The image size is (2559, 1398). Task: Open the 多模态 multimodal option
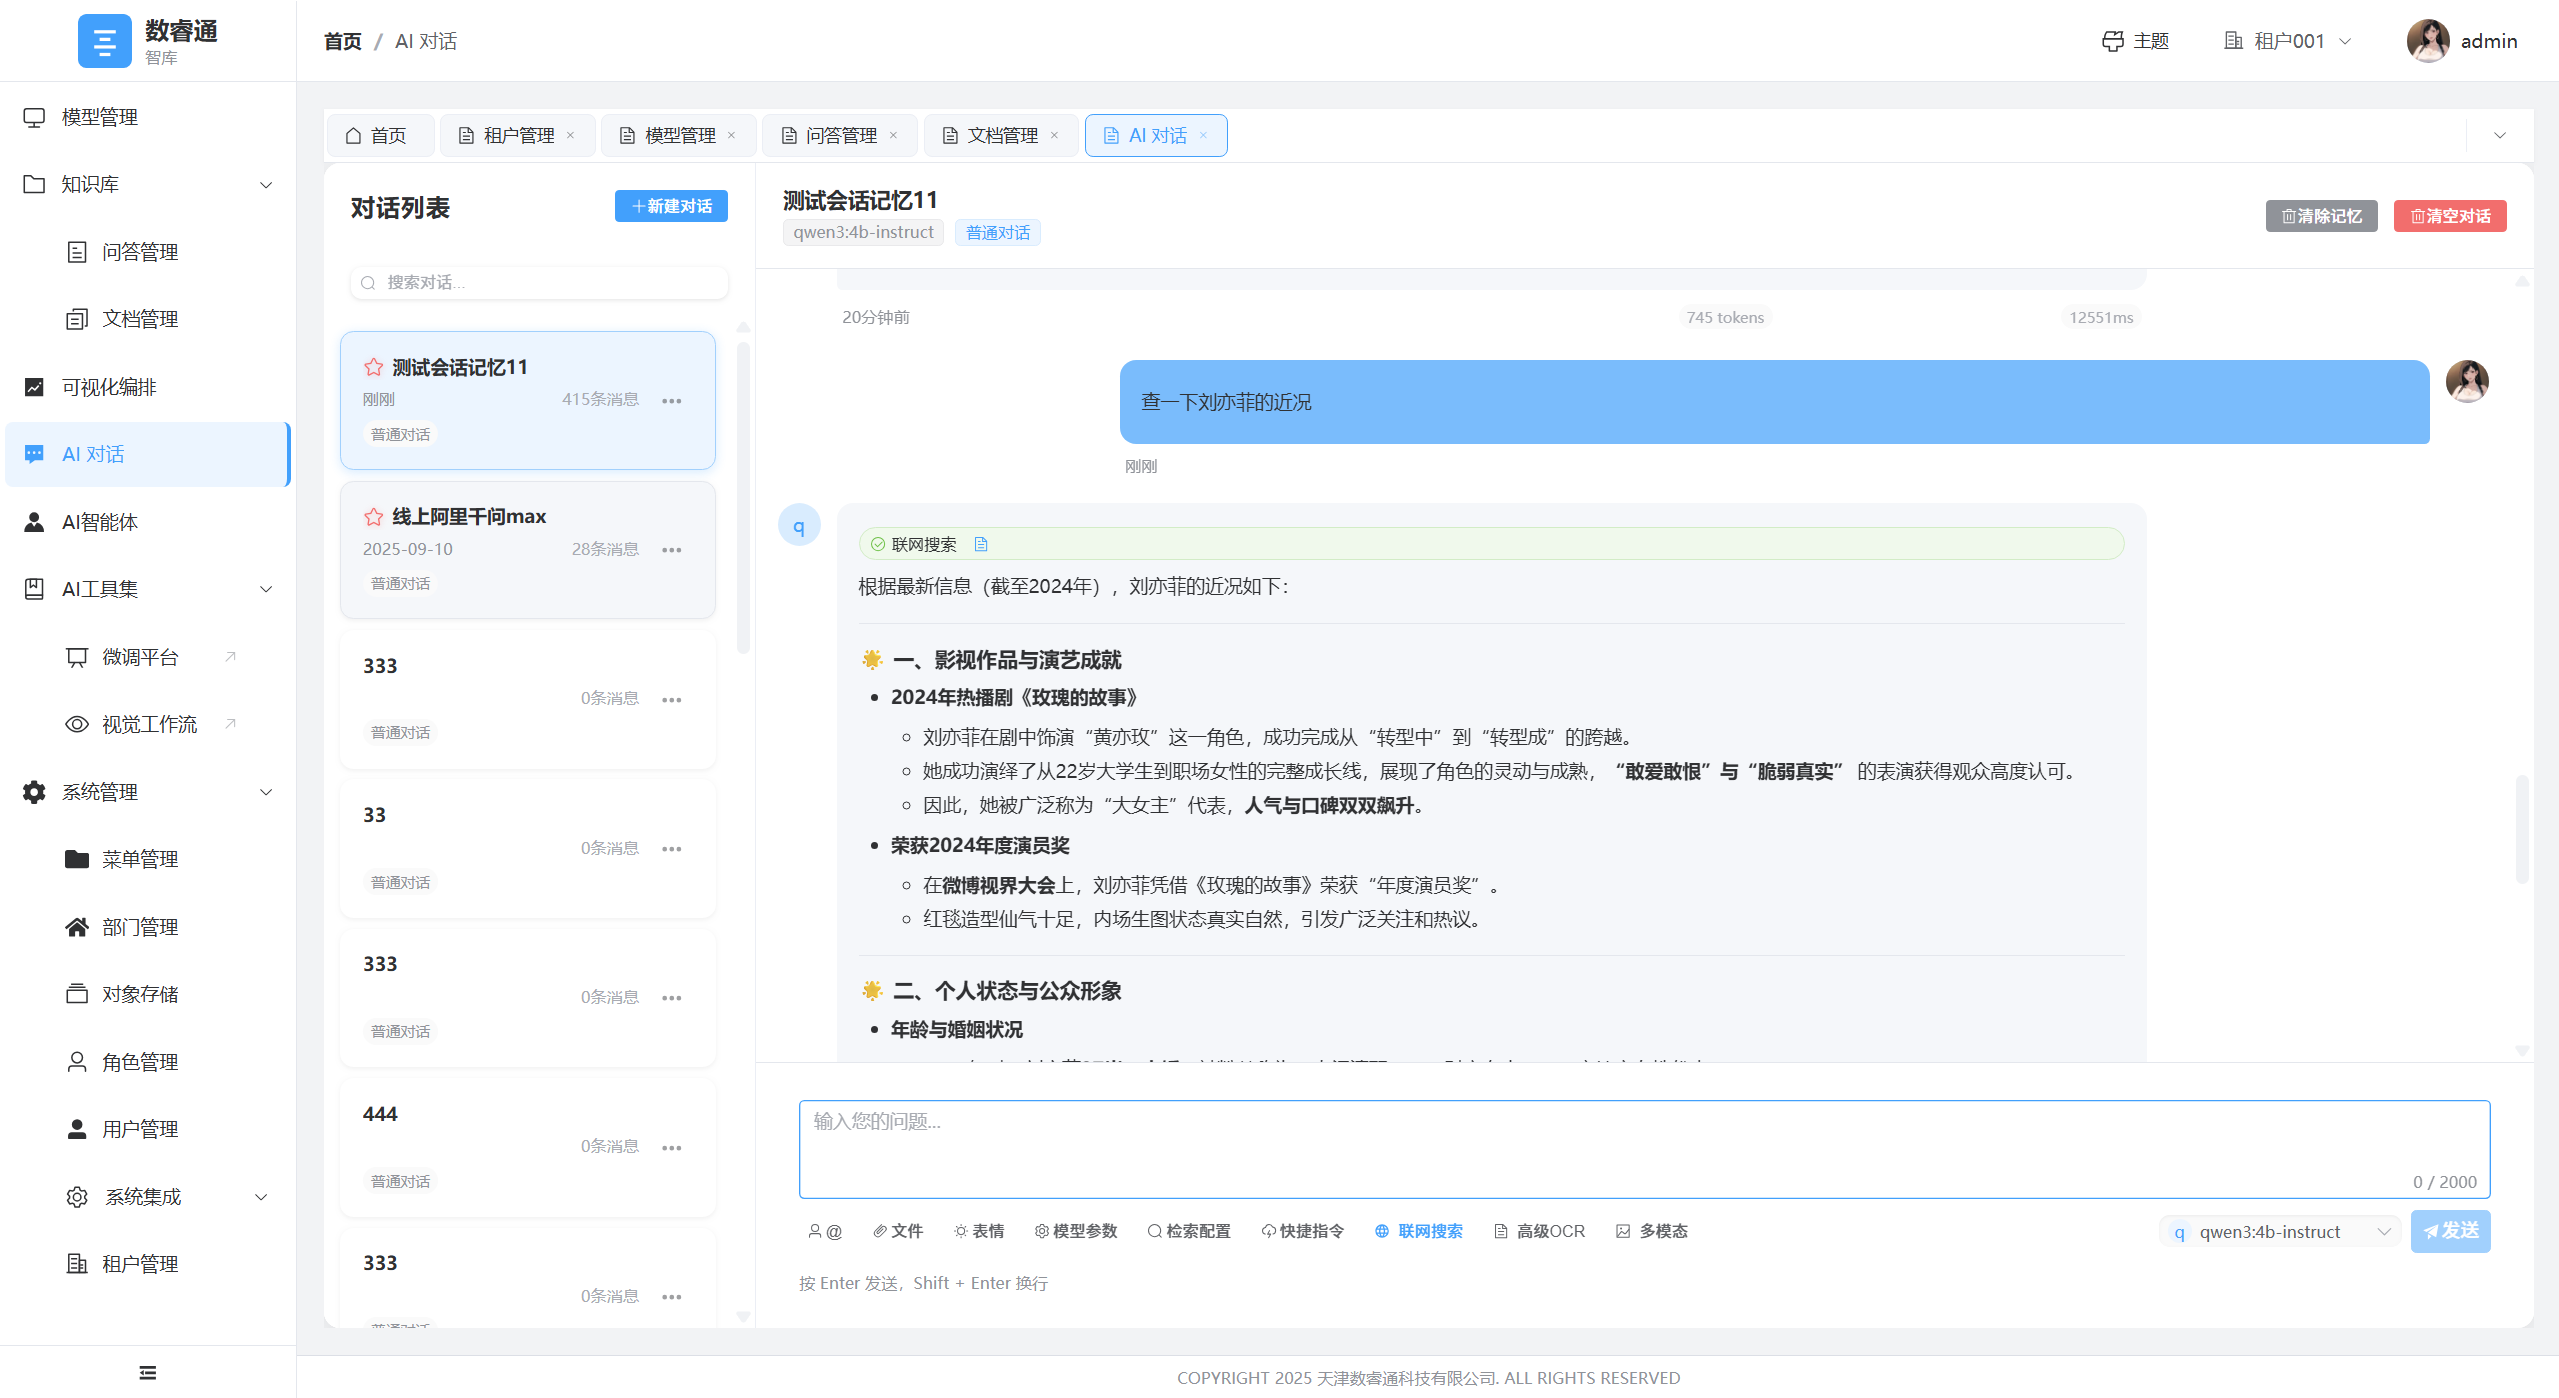click(1650, 1231)
